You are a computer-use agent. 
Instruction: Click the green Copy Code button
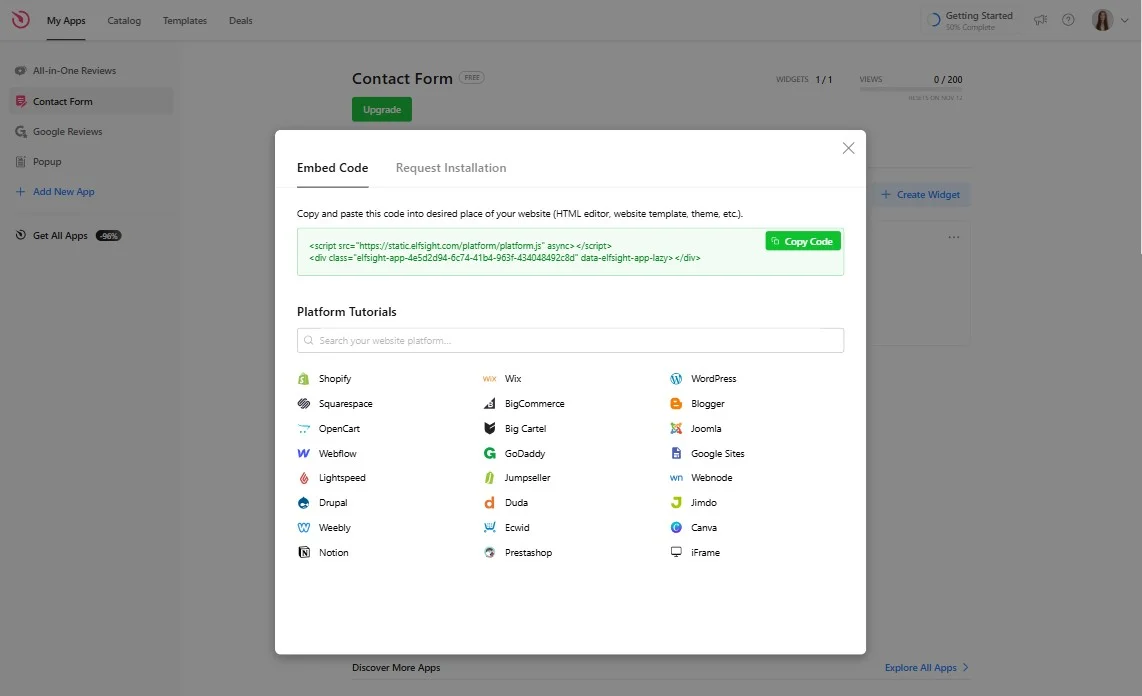pyautogui.click(x=803, y=240)
